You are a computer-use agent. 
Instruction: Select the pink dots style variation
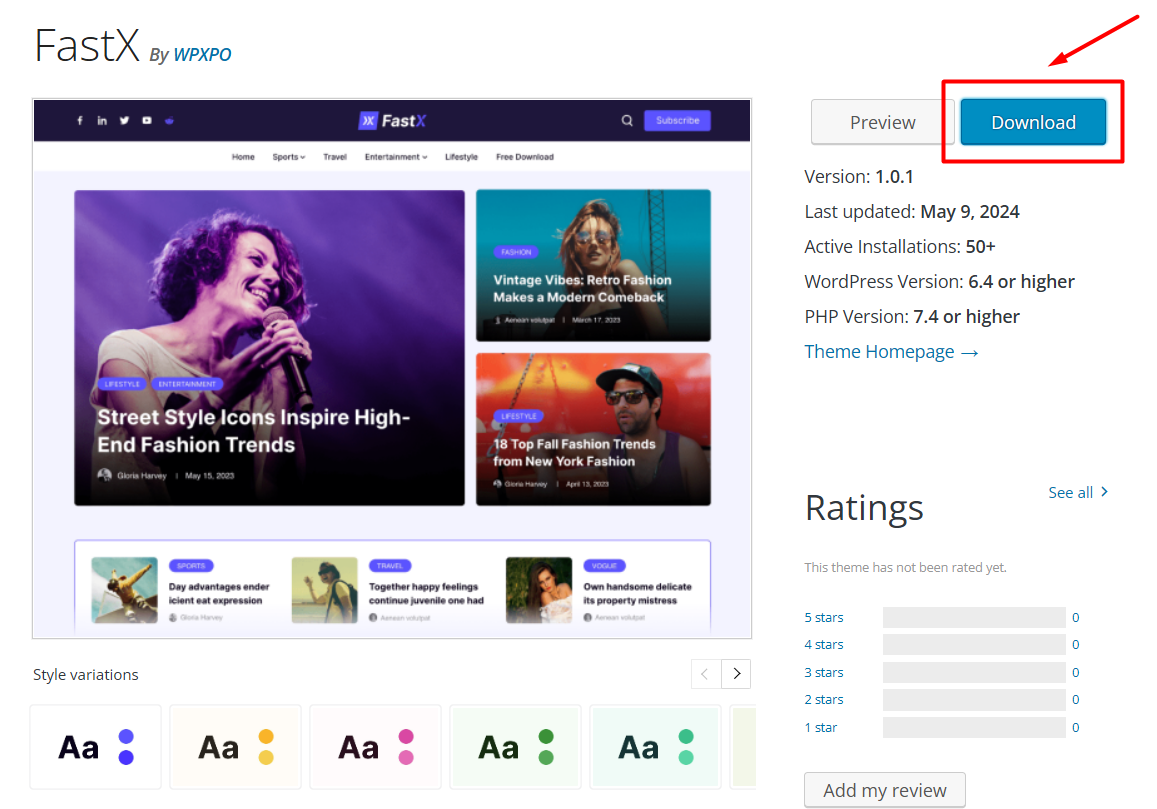[375, 747]
